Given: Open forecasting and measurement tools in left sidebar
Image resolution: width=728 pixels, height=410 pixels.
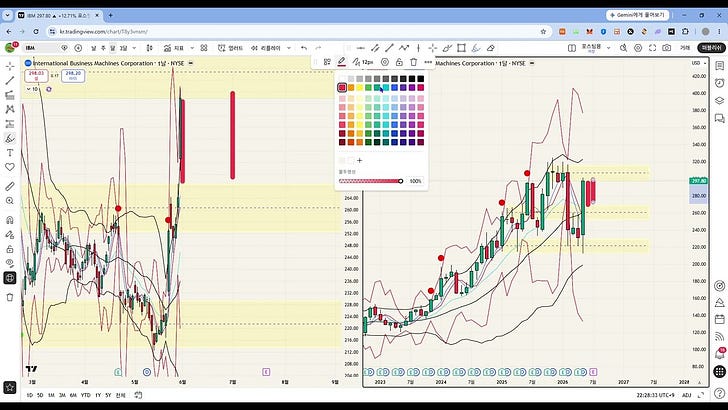Looking at the screenshot, I should pyautogui.click(x=10, y=124).
